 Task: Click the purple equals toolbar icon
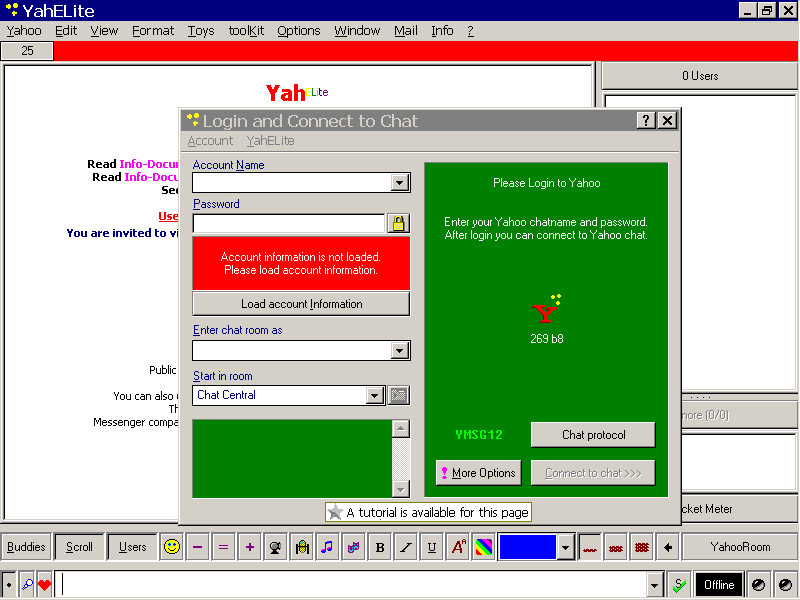(x=223, y=547)
